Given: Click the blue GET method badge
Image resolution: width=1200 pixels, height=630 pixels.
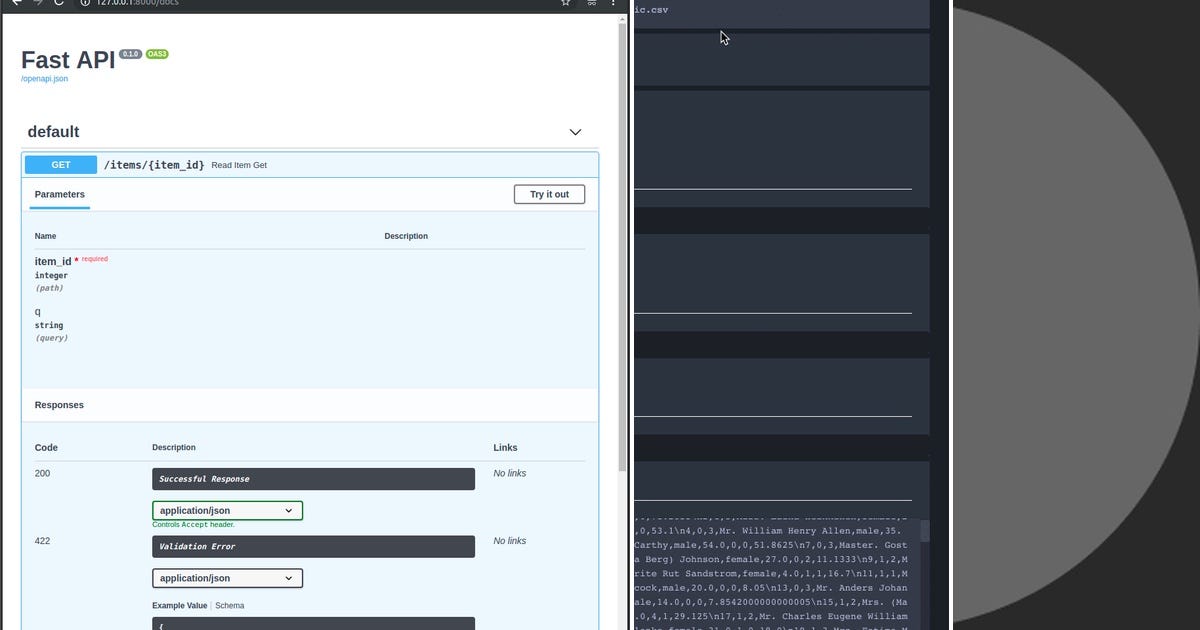Looking at the screenshot, I should click(60, 164).
